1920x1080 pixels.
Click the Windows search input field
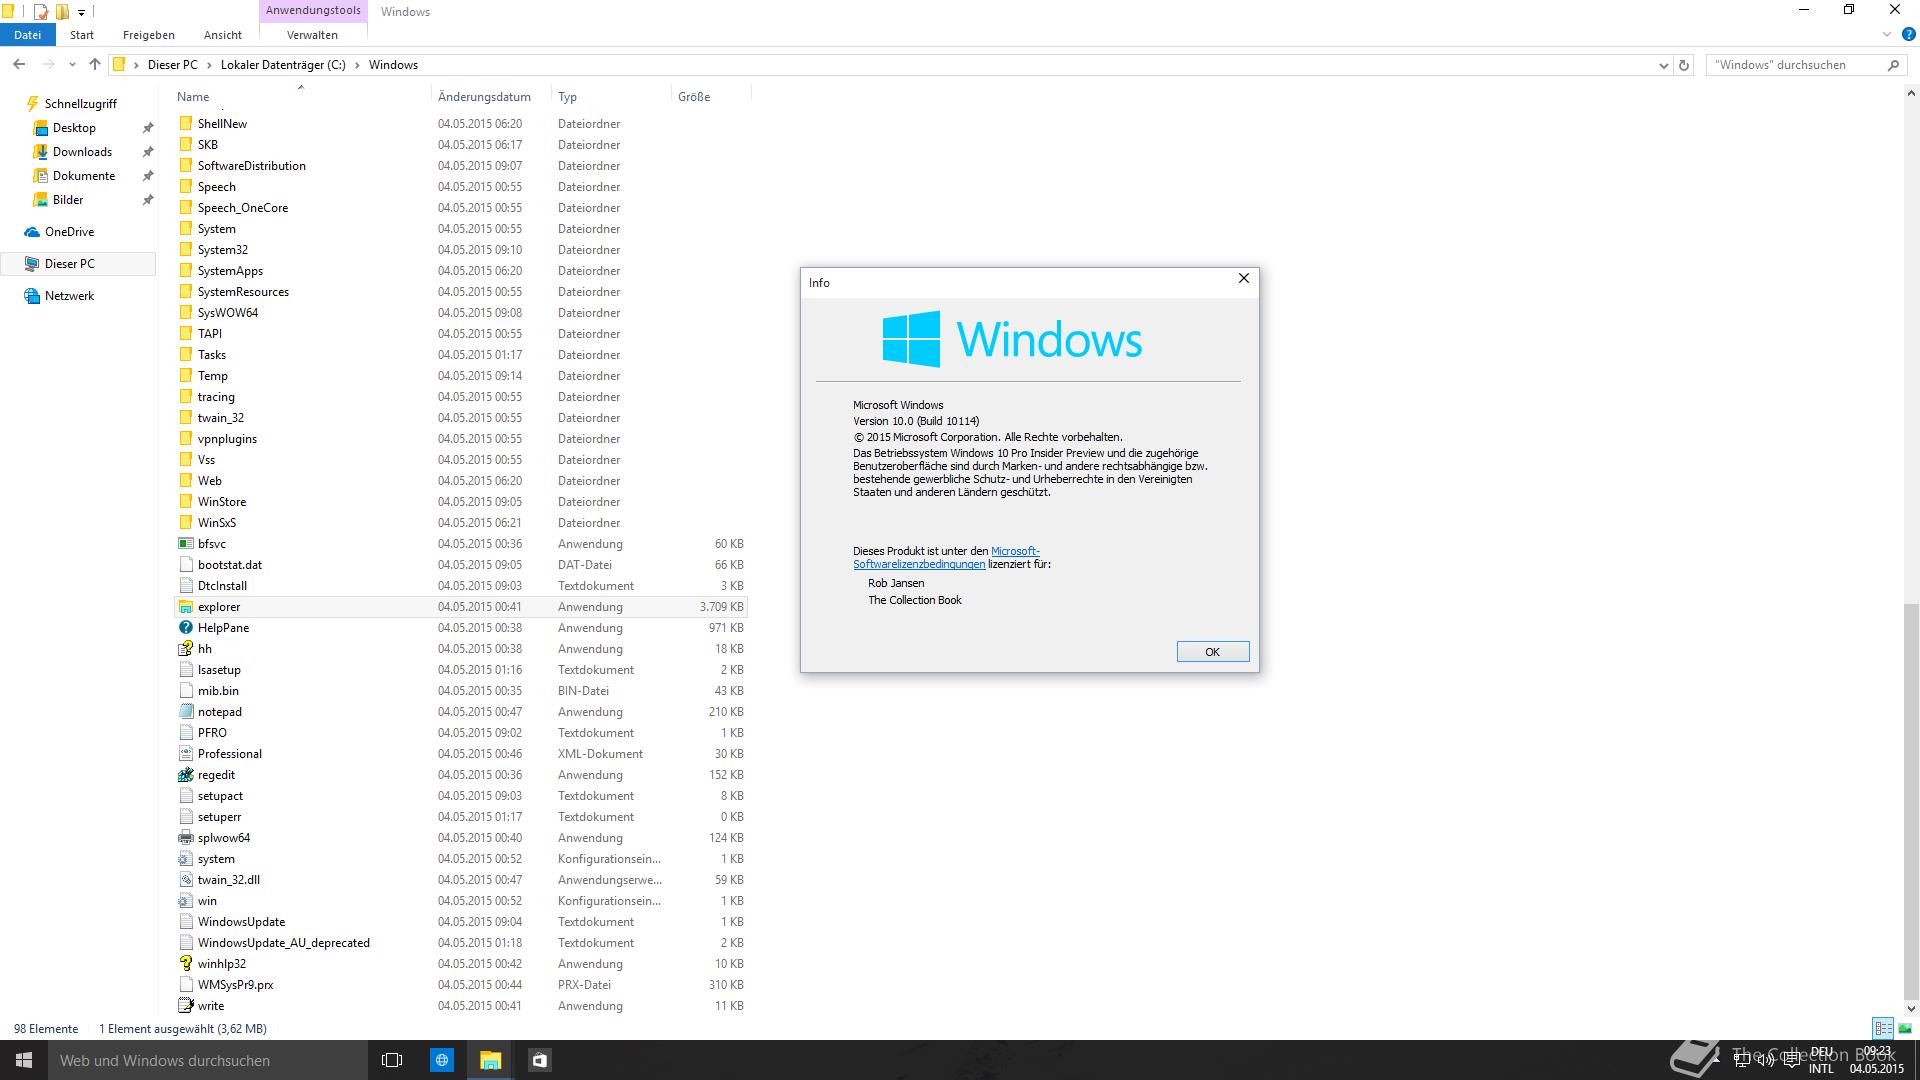click(1794, 65)
